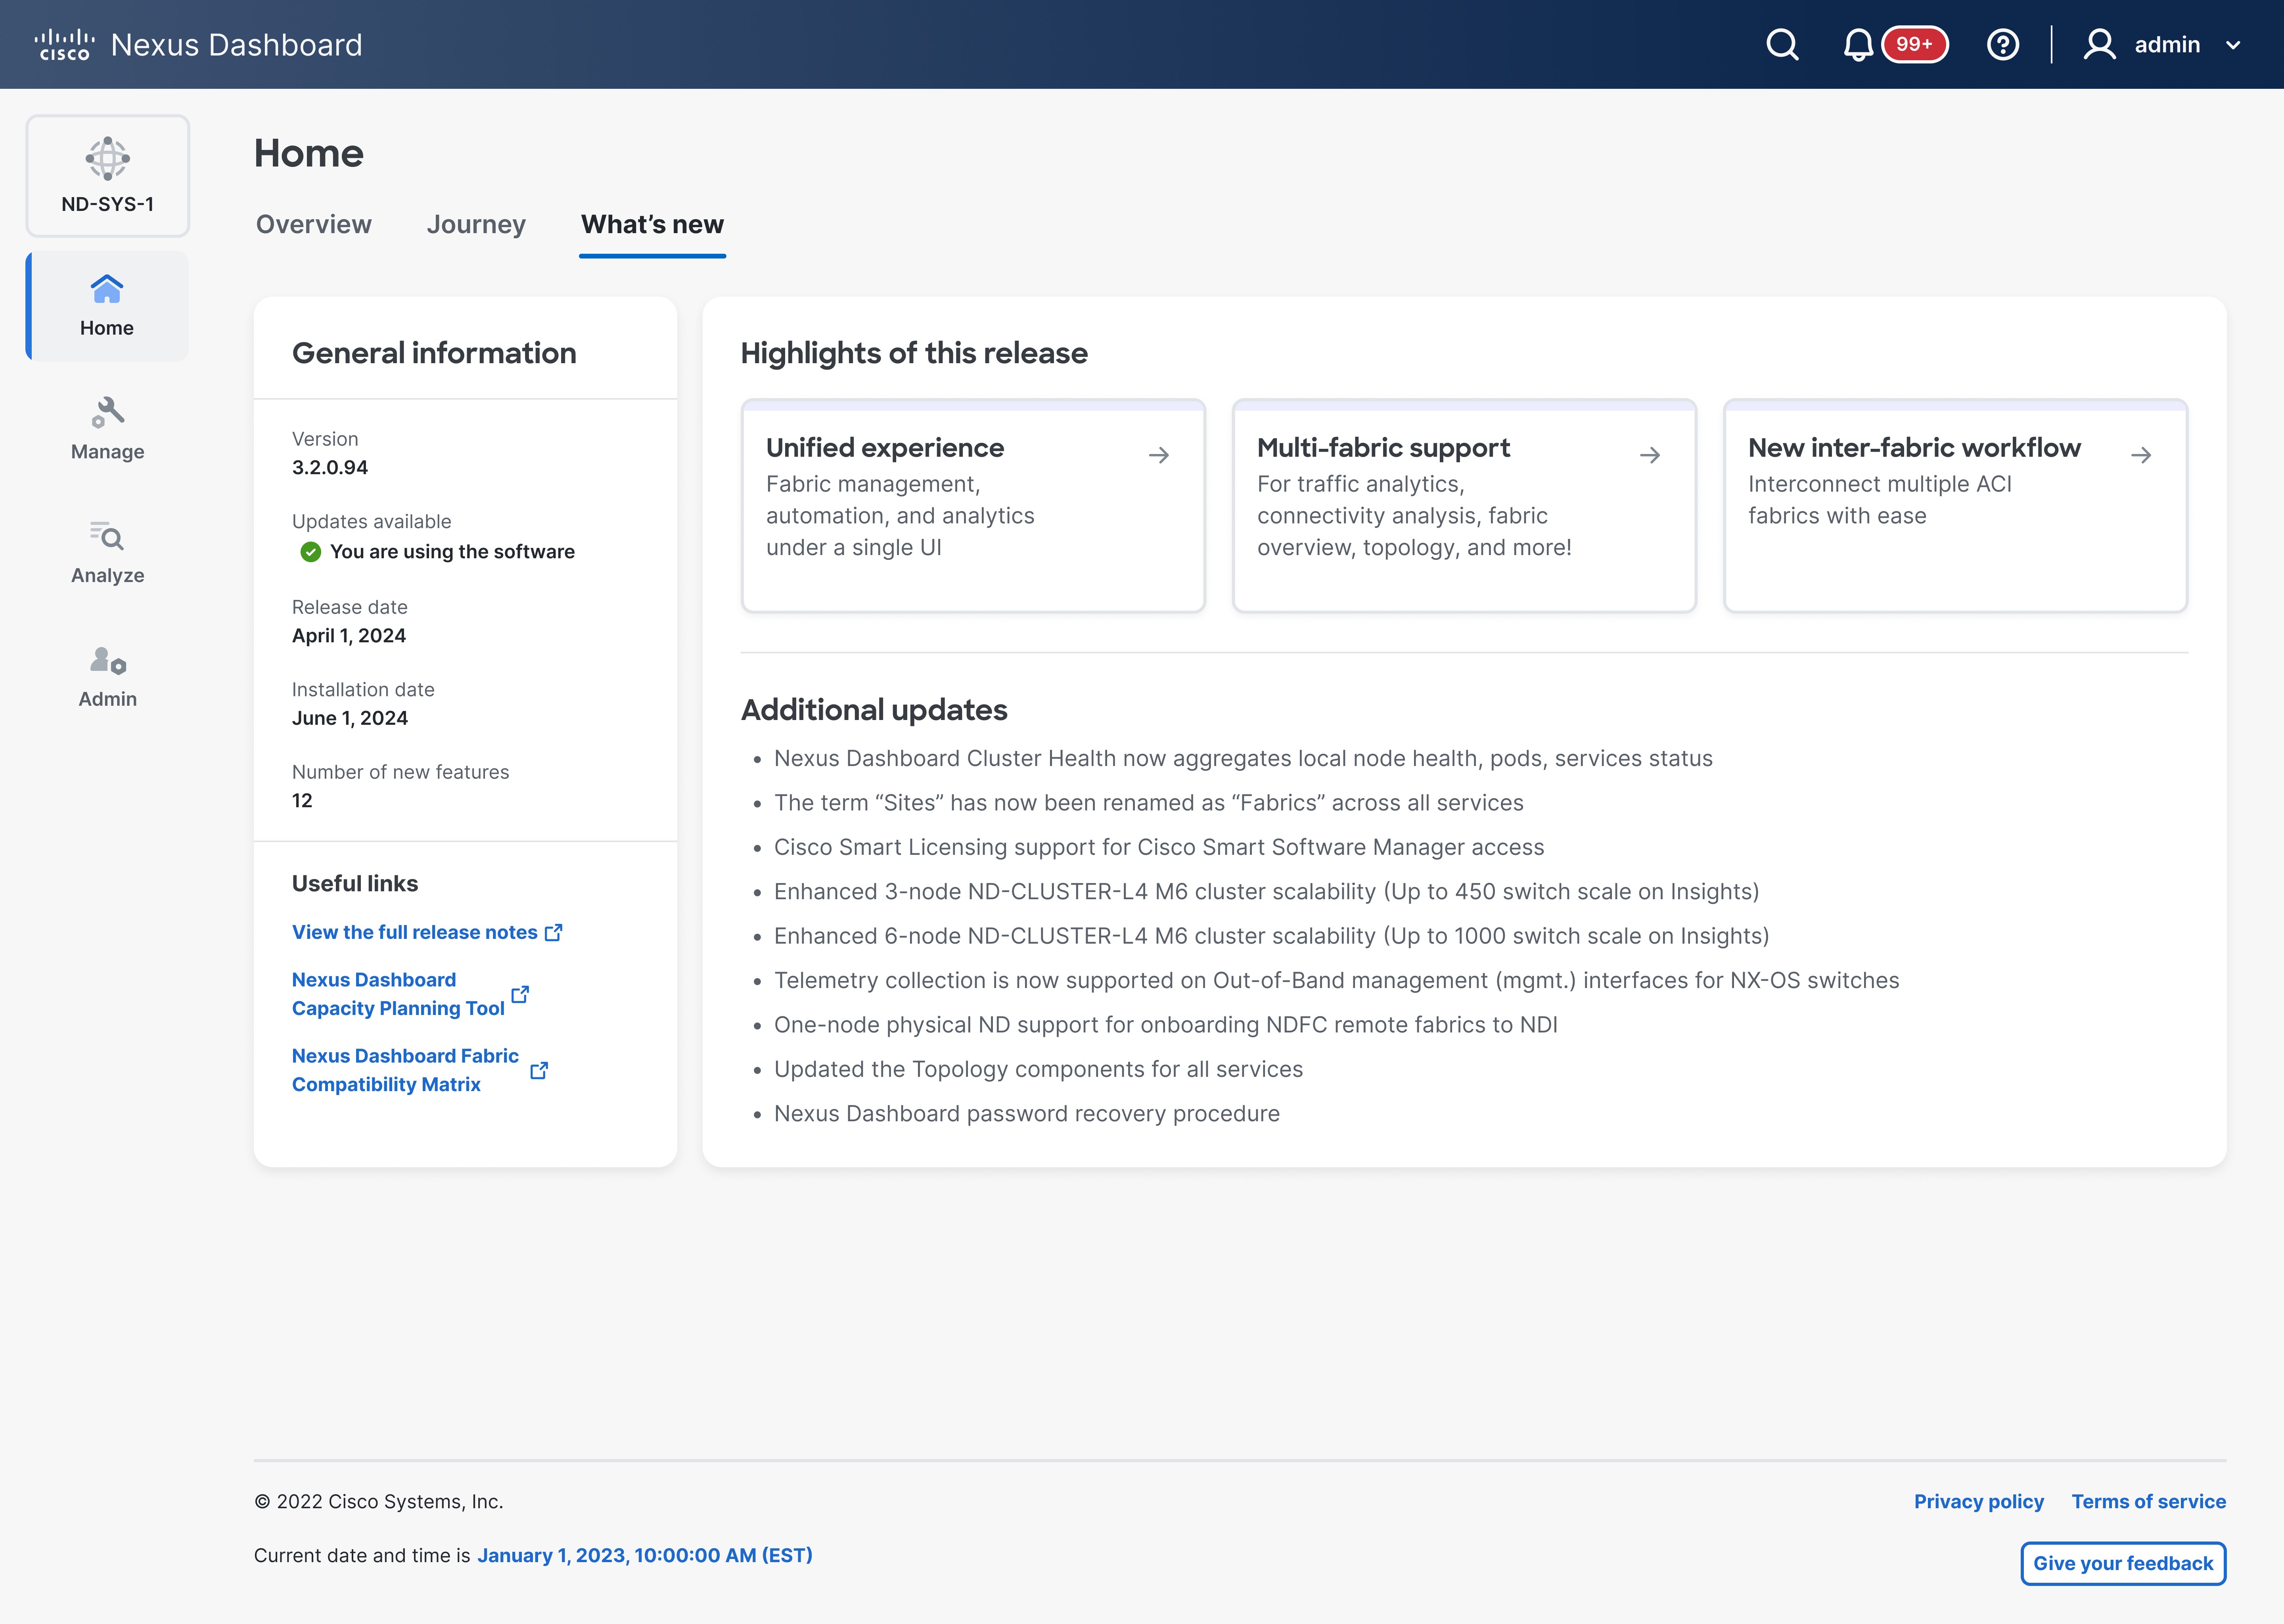This screenshot has width=2284, height=1624.
Task: Switch to the Journey tab
Action: 476,224
